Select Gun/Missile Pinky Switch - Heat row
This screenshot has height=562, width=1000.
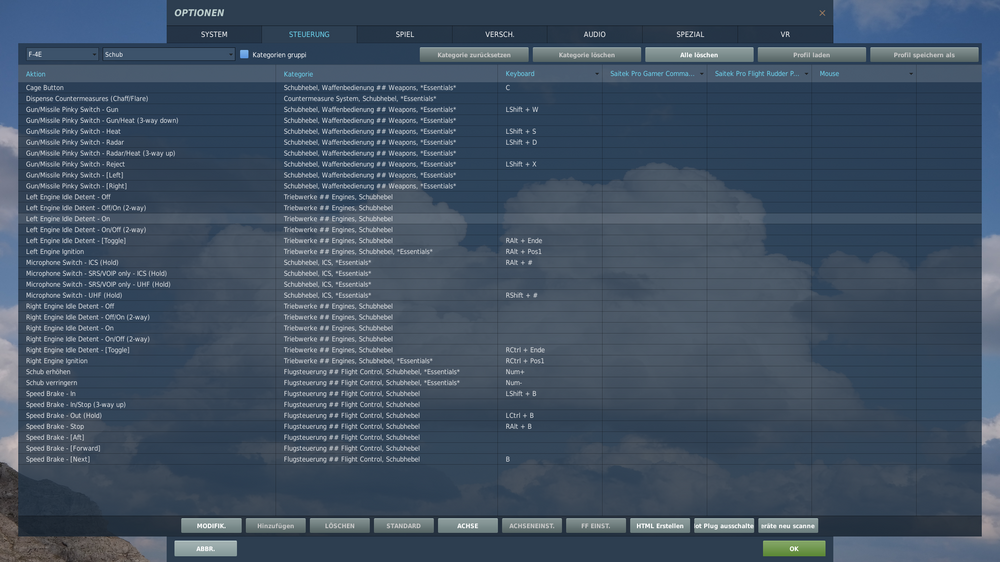click(x=499, y=131)
